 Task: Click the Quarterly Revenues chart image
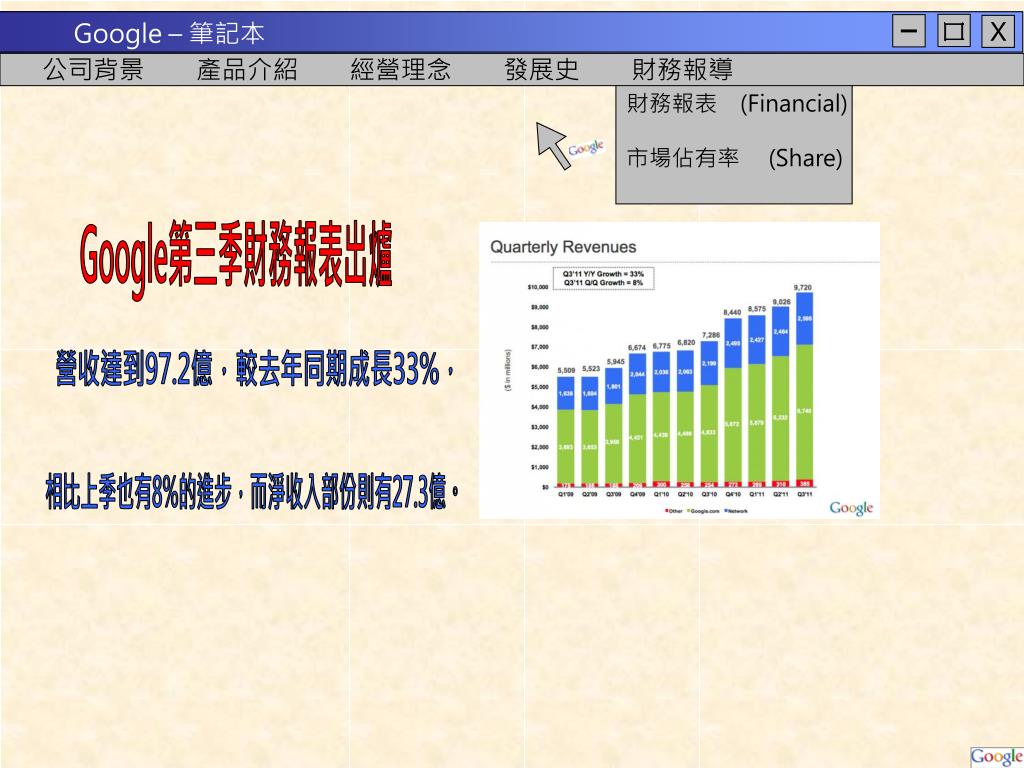tap(679, 370)
